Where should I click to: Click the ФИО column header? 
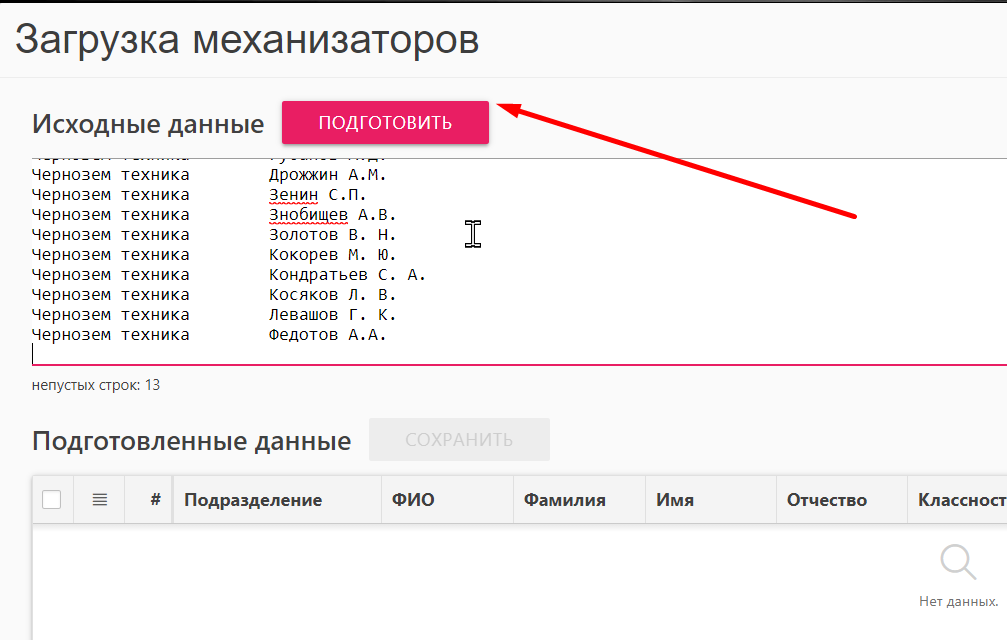point(408,500)
